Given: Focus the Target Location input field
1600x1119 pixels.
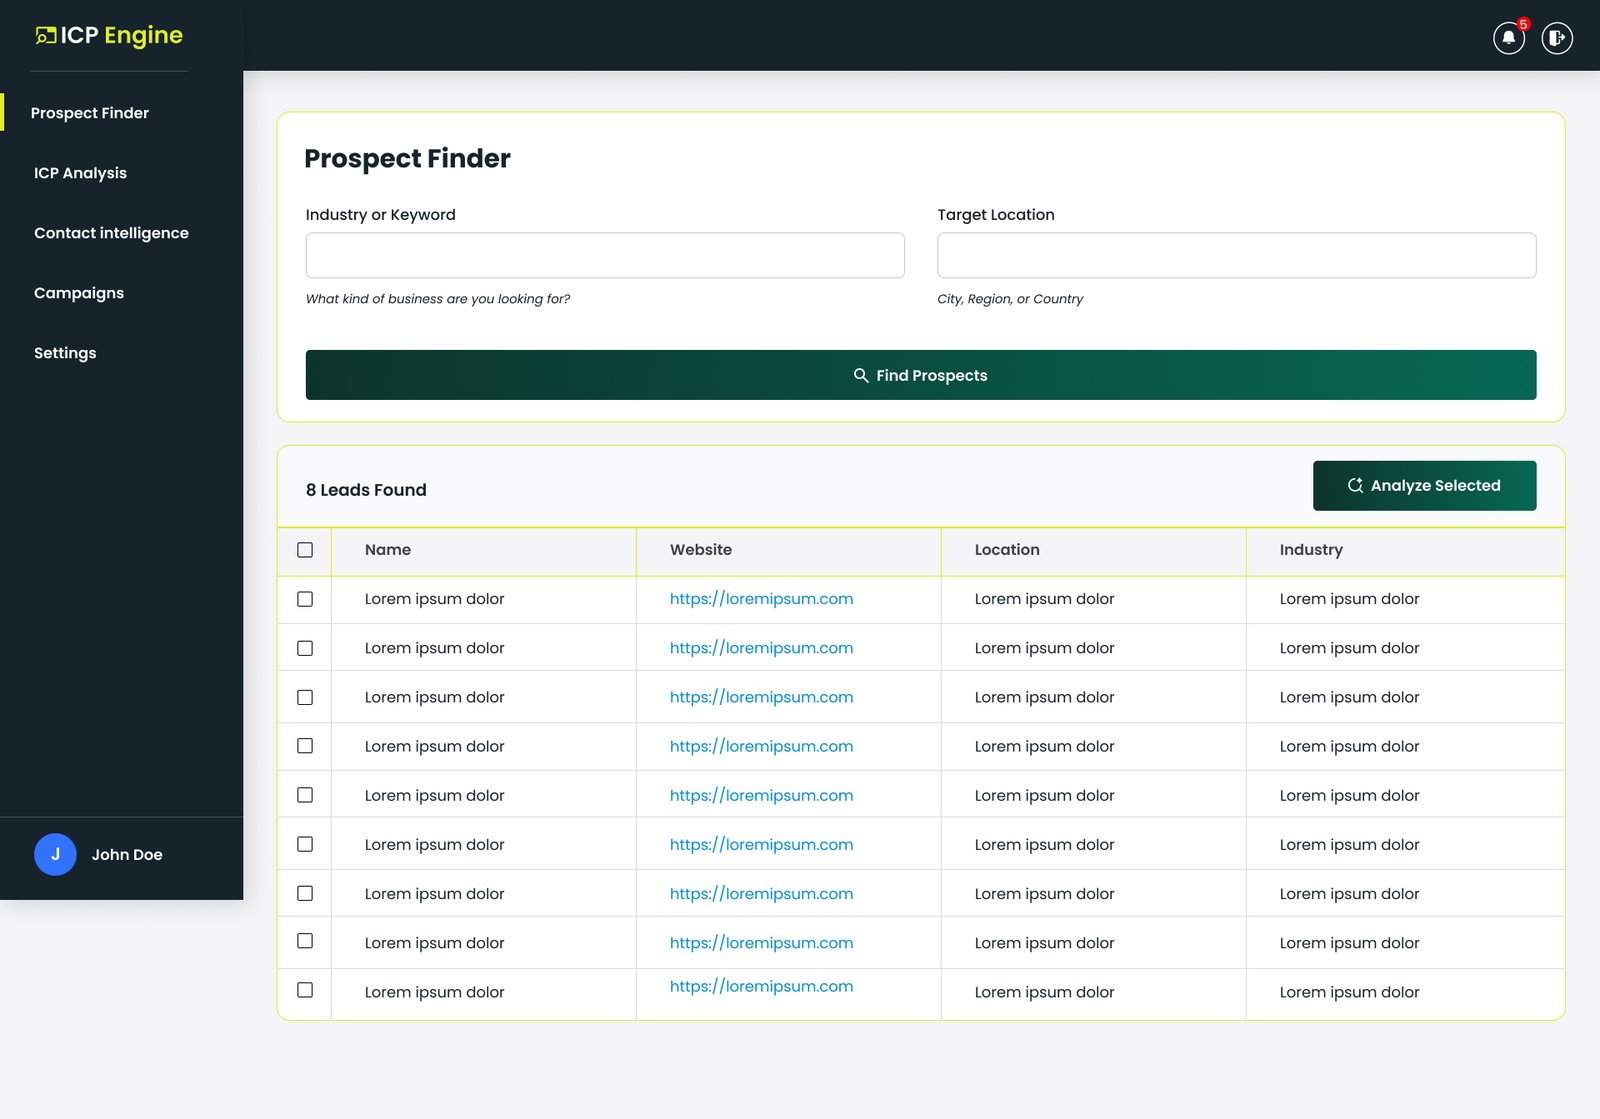Looking at the screenshot, I should 1237,255.
